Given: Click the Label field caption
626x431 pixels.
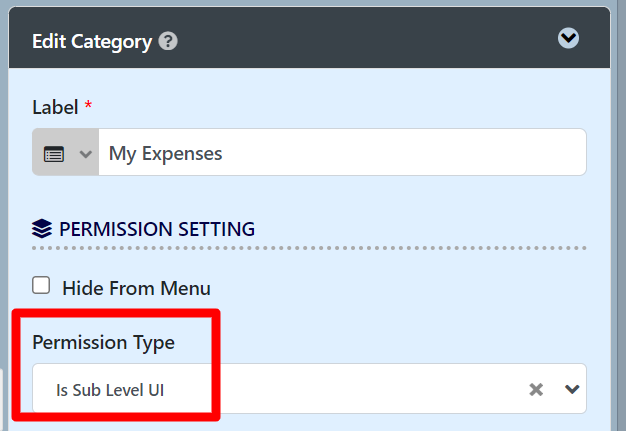Looking at the screenshot, I should (54, 106).
